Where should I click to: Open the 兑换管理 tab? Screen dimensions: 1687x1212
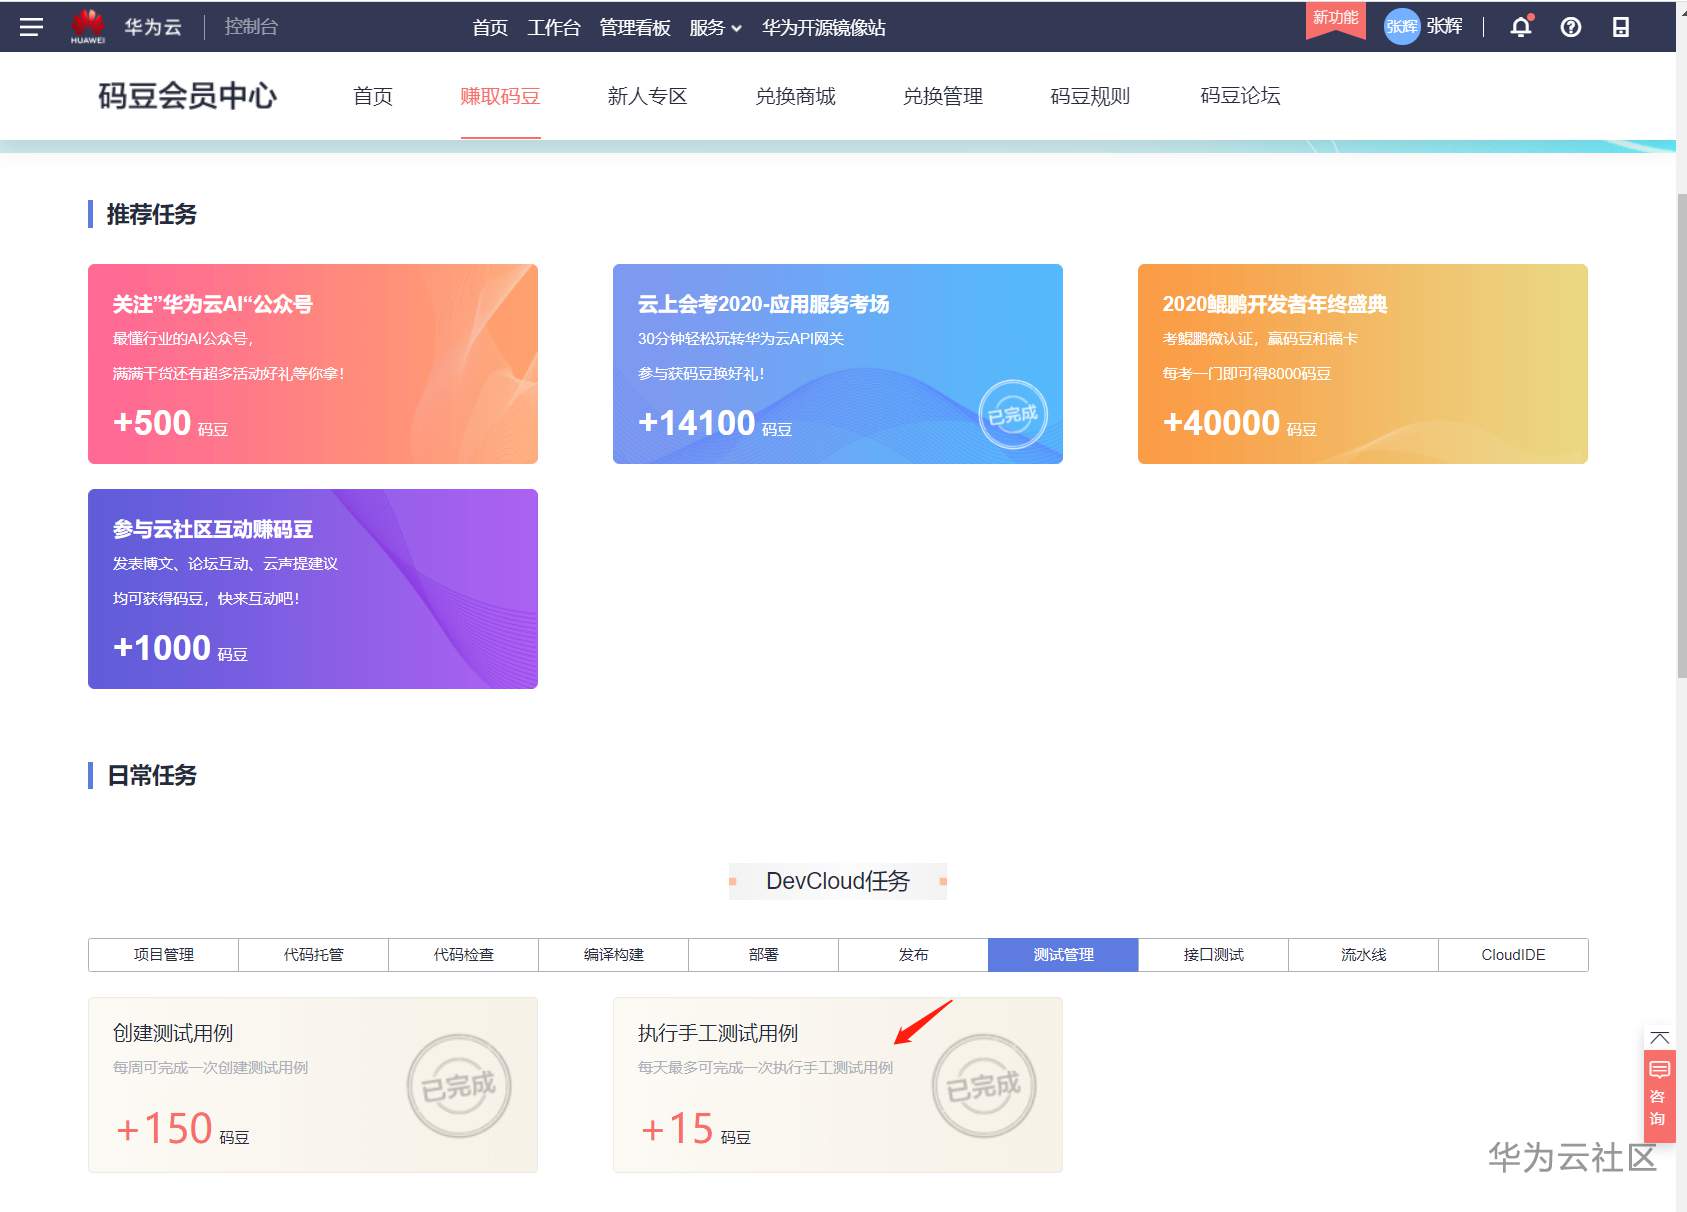pyautogui.click(x=943, y=96)
